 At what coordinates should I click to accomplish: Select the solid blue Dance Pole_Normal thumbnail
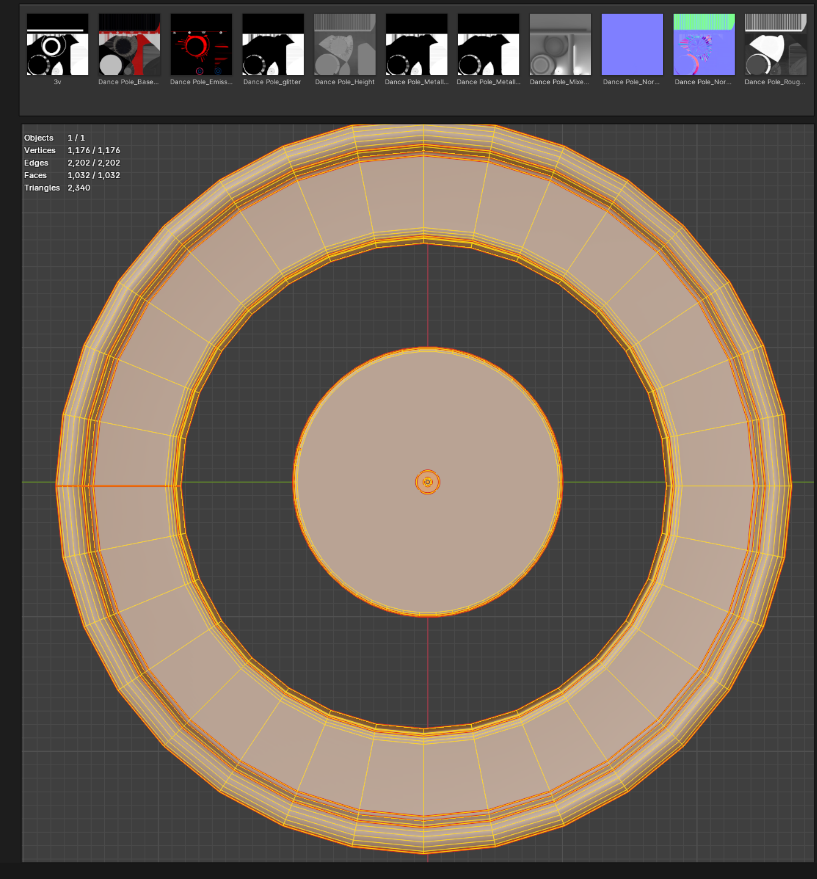coord(632,44)
